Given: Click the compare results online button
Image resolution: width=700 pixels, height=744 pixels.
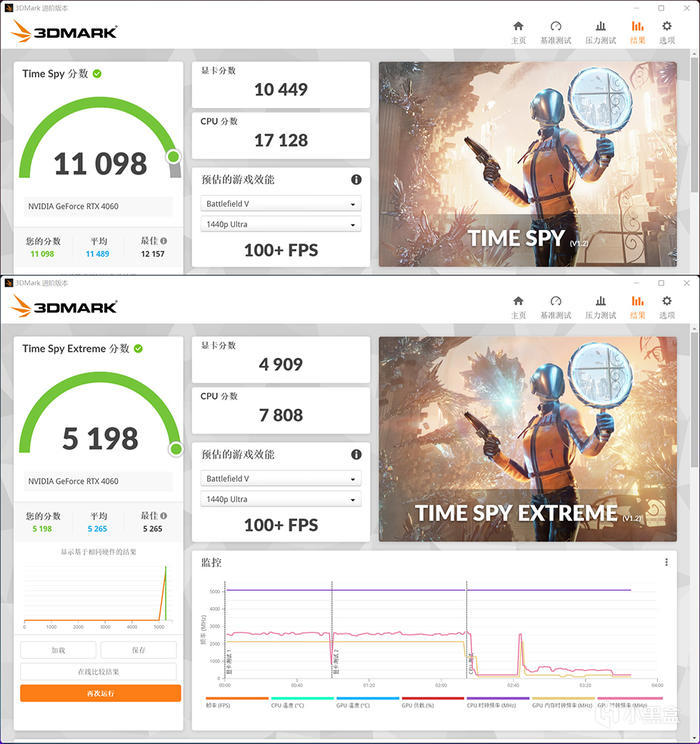Looking at the screenshot, I should click(x=99, y=672).
